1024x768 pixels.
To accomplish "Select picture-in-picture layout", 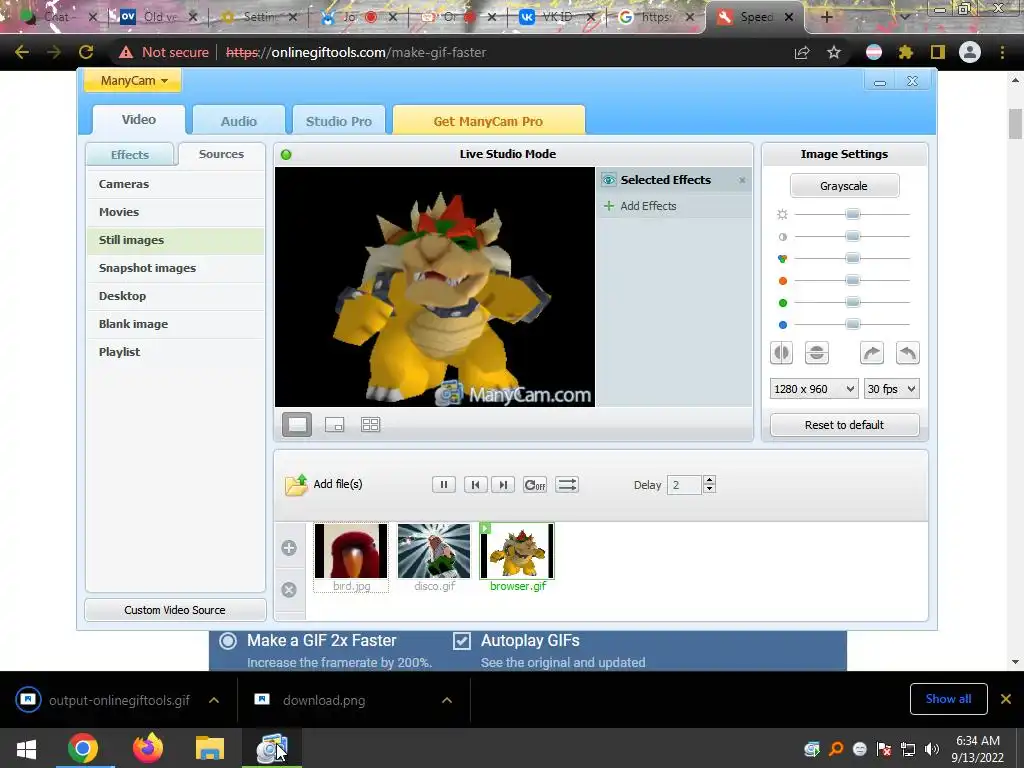I will click(334, 425).
